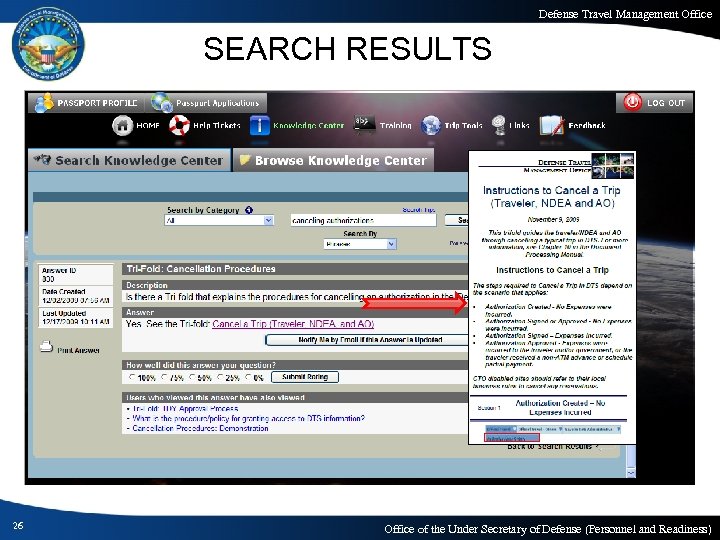Open Training keyboard icon

(x=364, y=124)
